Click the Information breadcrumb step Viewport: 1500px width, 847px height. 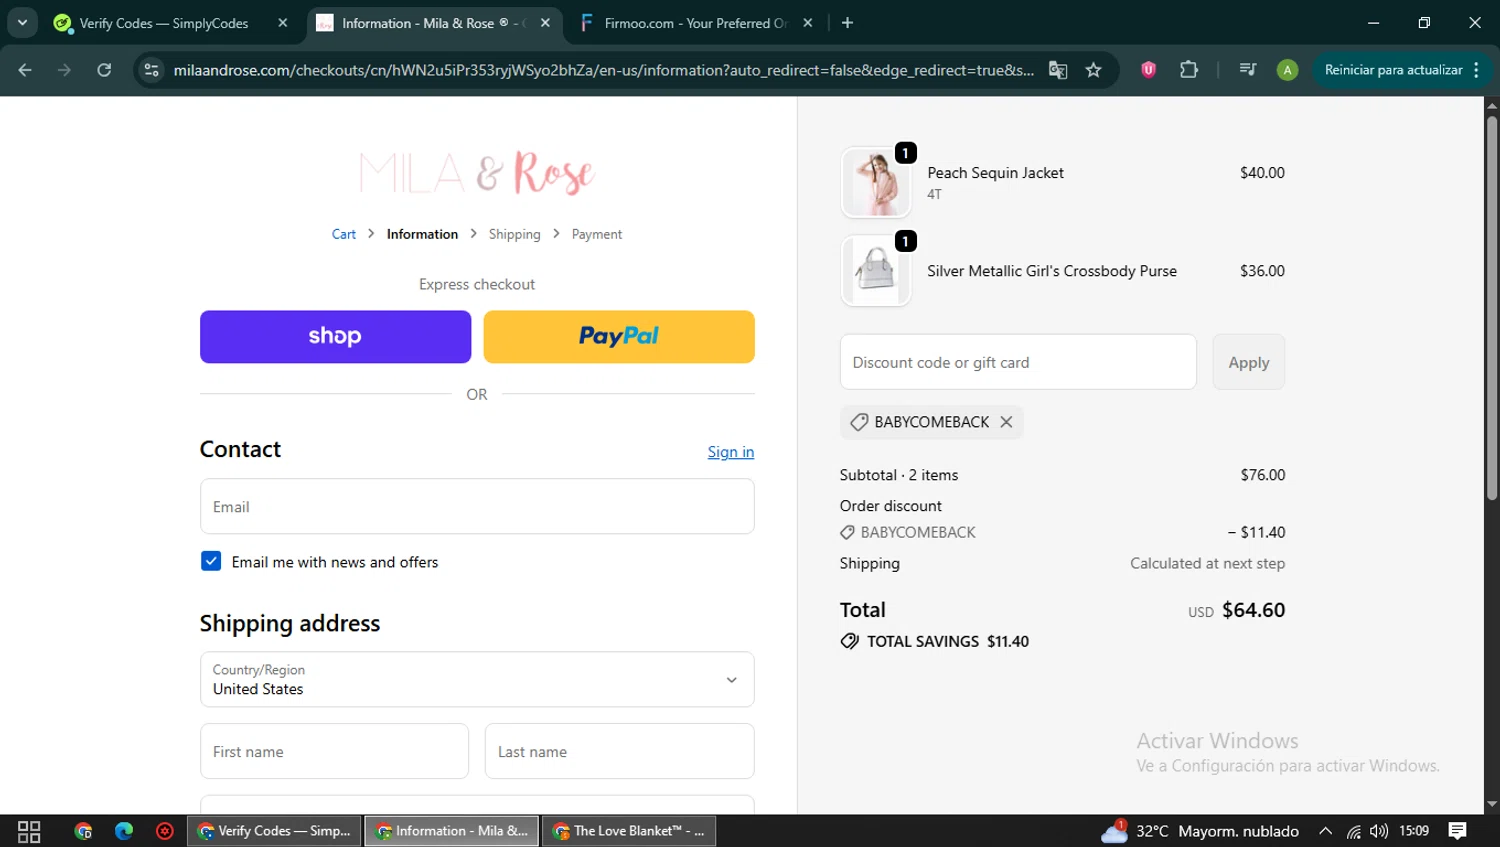click(x=422, y=234)
